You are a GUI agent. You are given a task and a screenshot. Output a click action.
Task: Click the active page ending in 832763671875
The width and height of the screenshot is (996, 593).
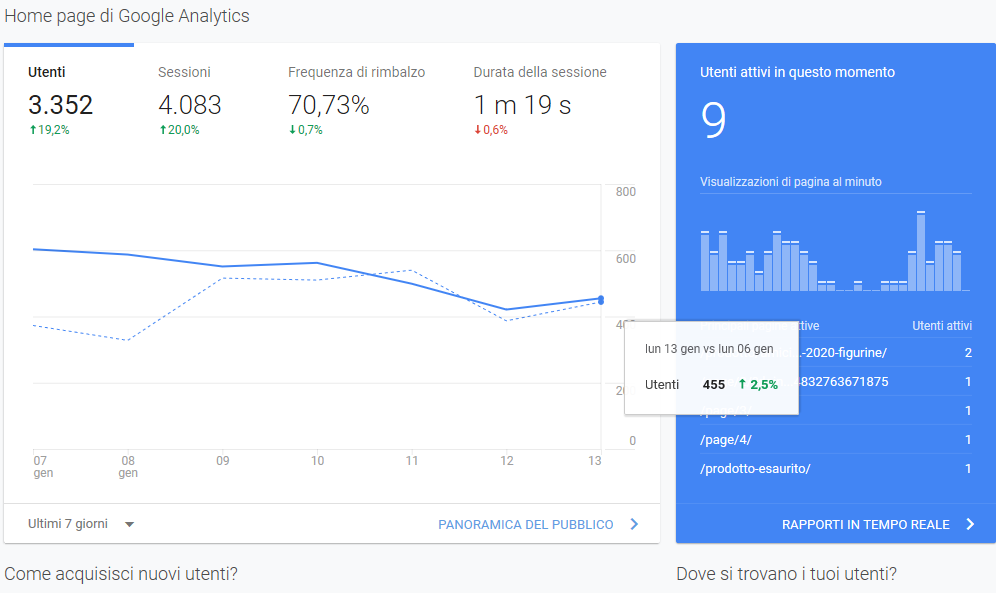[x=836, y=382]
